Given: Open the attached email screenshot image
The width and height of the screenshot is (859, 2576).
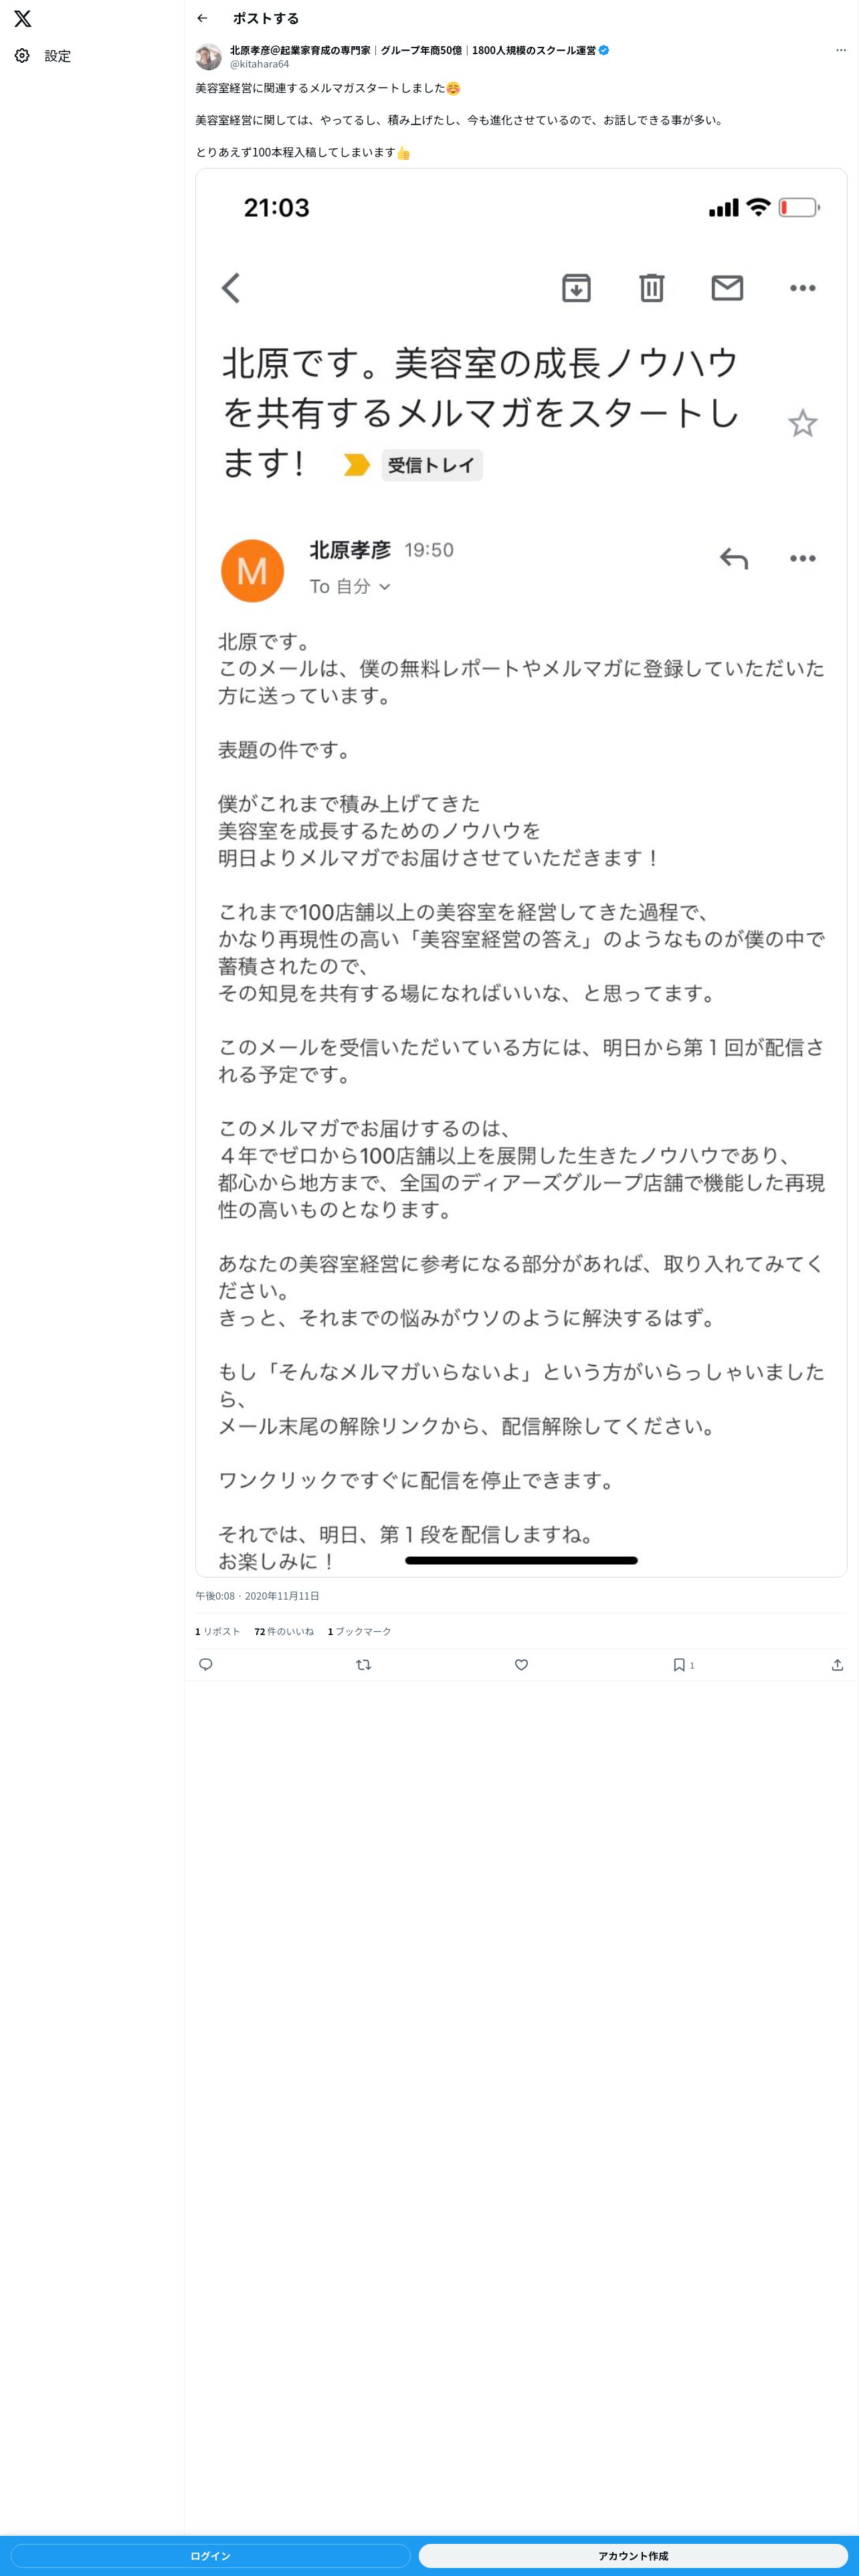Looking at the screenshot, I should tap(521, 872).
